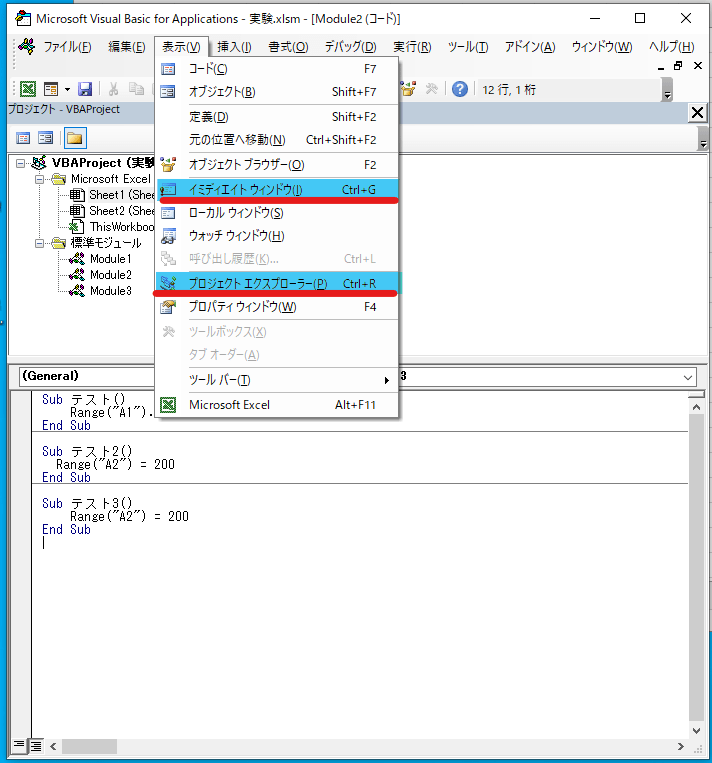Image resolution: width=712 pixels, height=763 pixels.
Task: Click the Copy toolbar icon
Action: (x=136, y=89)
